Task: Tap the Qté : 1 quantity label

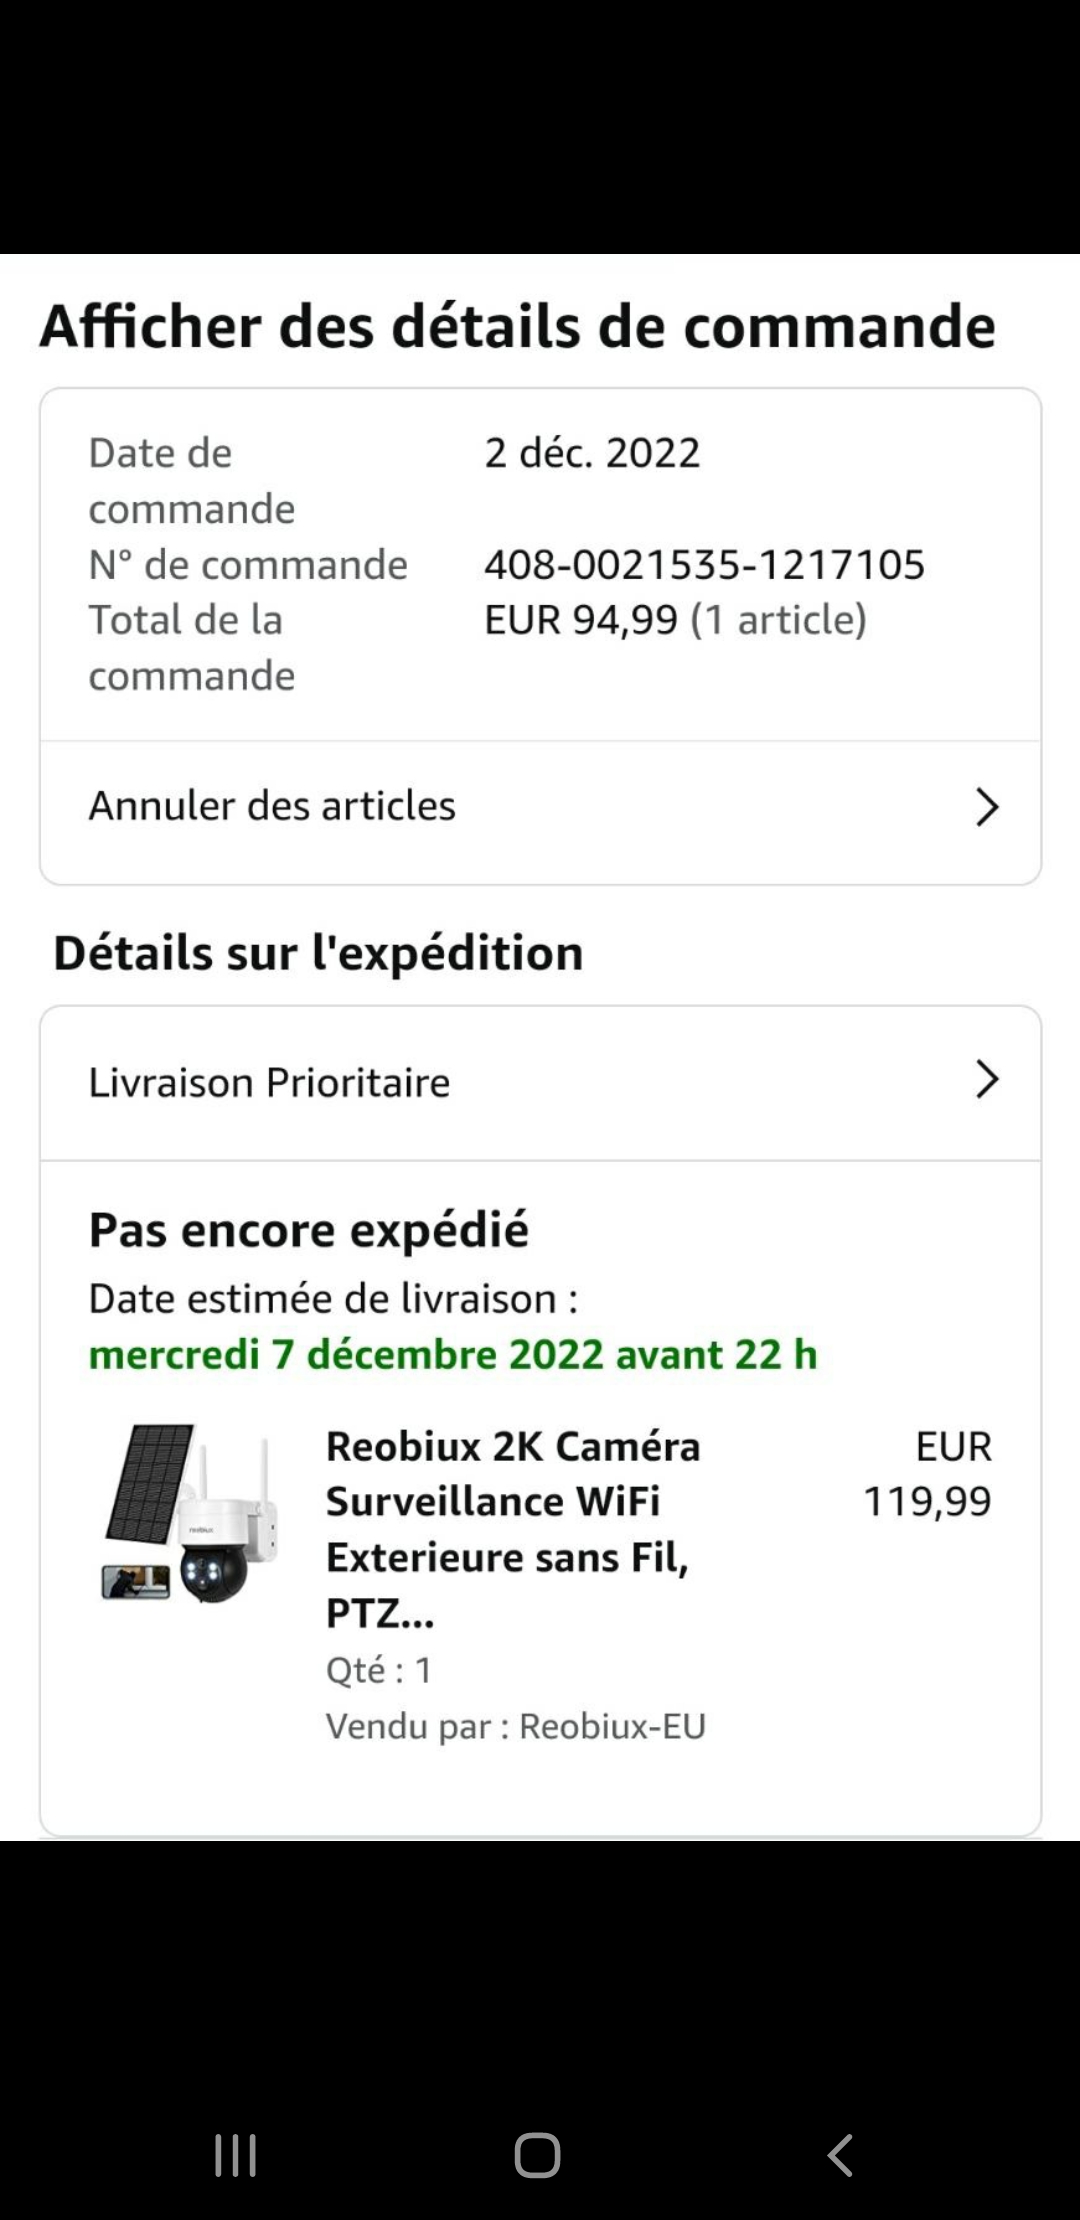Action: (379, 1670)
